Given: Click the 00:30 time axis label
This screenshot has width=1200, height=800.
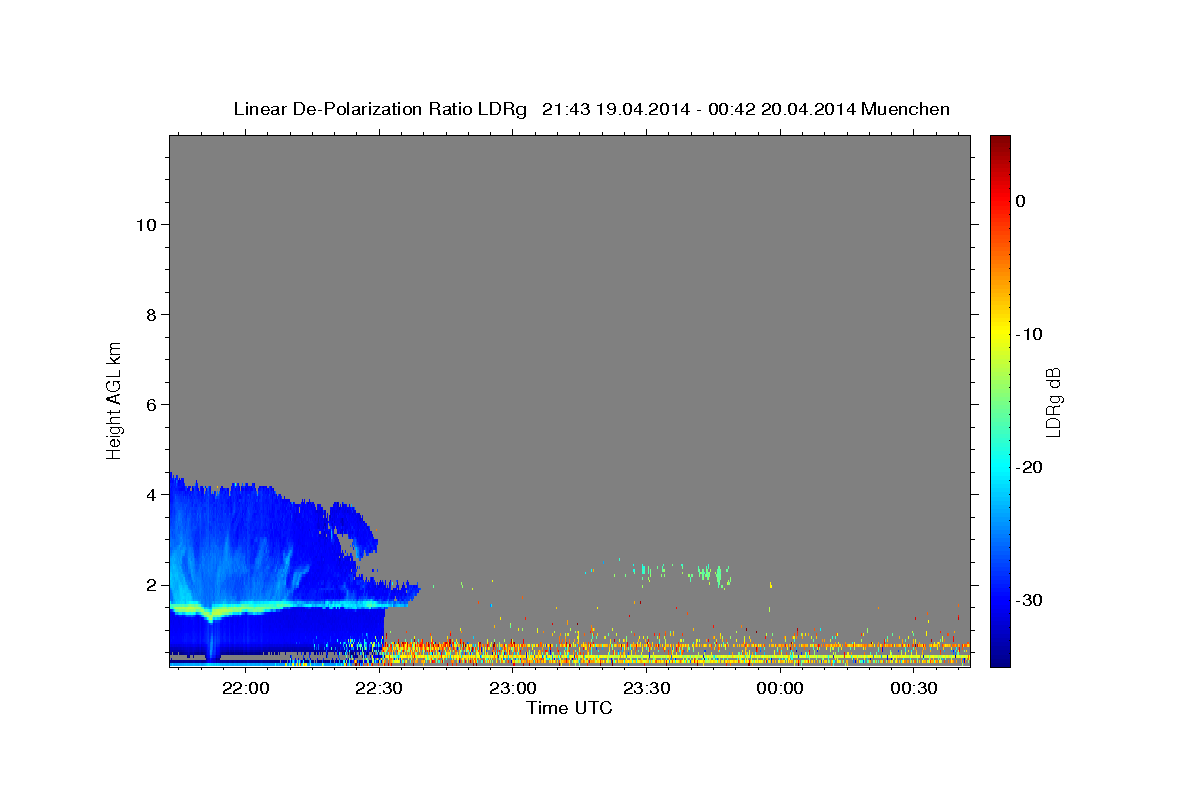Looking at the screenshot, I should pos(913,688).
